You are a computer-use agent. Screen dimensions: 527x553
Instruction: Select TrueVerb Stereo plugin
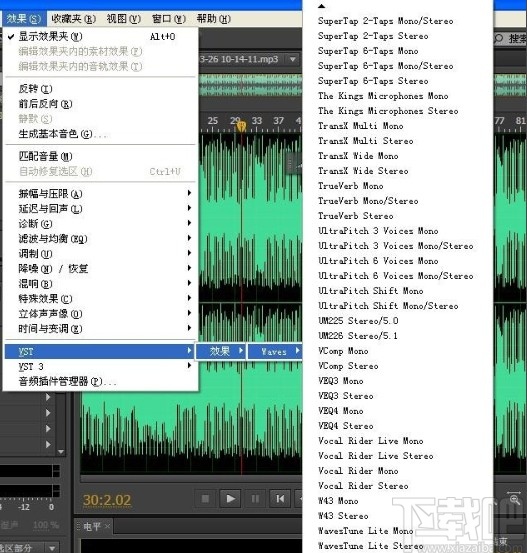point(356,216)
